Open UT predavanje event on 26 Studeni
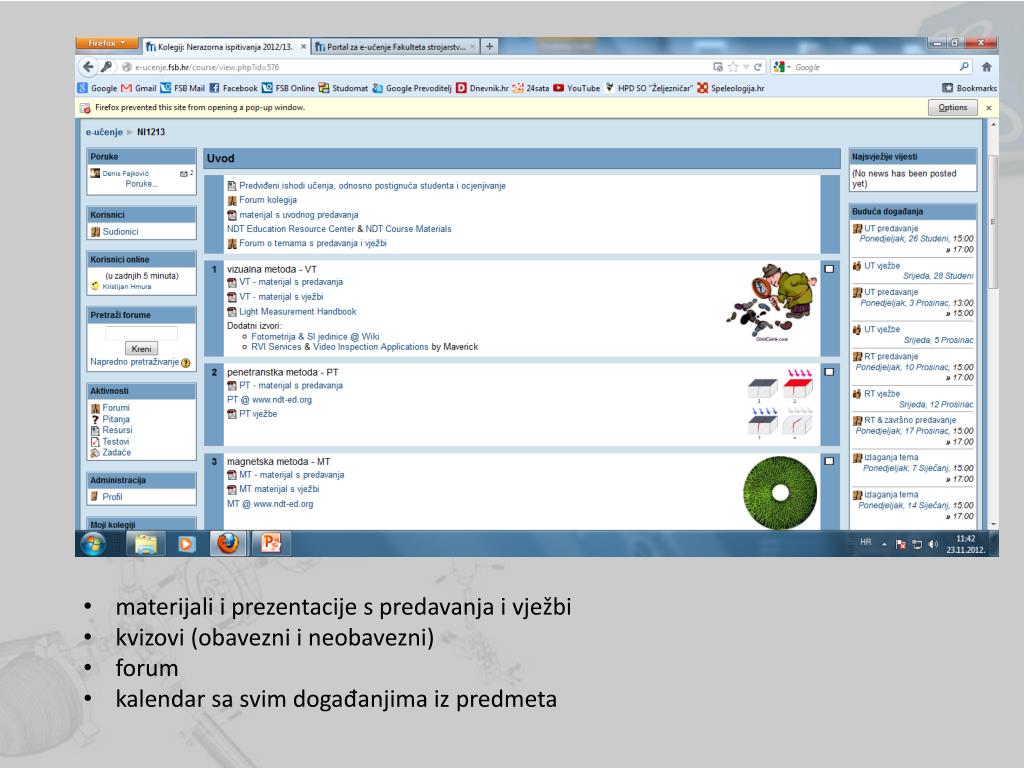This screenshot has width=1024, height=768. [x=891, y=229]
